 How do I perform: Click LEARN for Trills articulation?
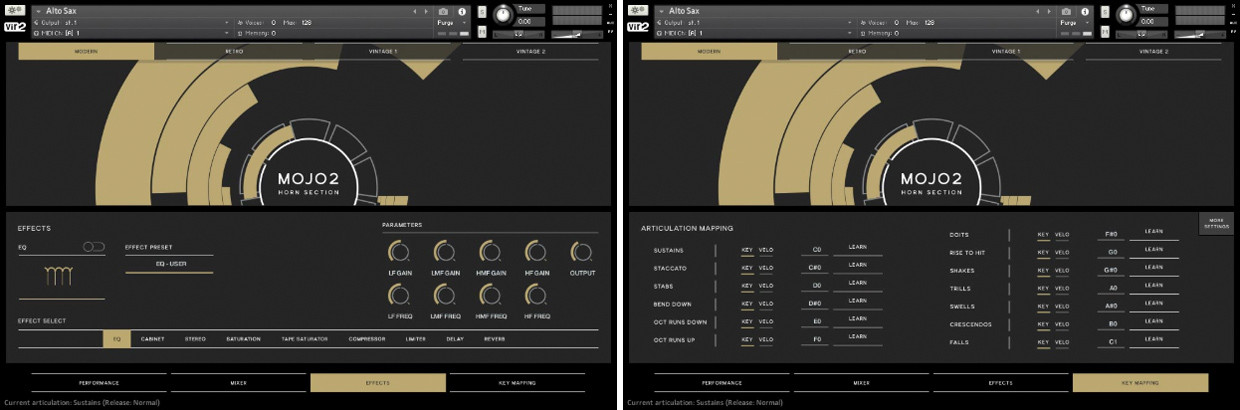(x=1153, y=287)
